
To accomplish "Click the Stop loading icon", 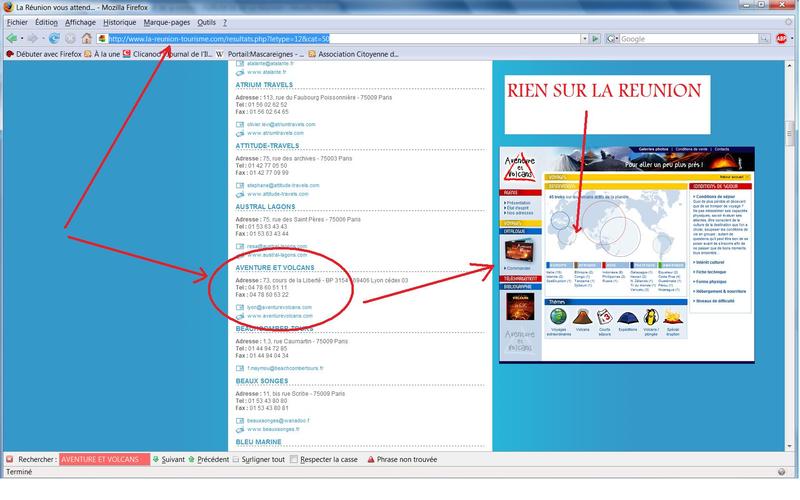I will click(68, 38).
